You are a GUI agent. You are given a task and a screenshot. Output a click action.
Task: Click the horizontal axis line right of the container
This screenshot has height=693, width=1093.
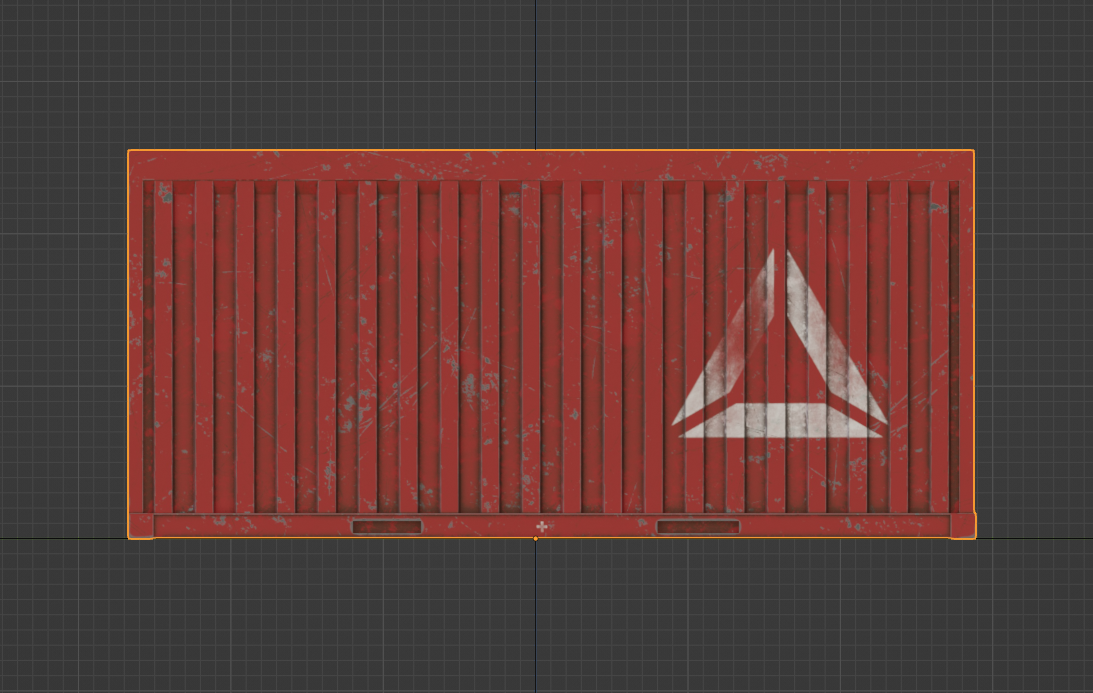pos(1034,538)
